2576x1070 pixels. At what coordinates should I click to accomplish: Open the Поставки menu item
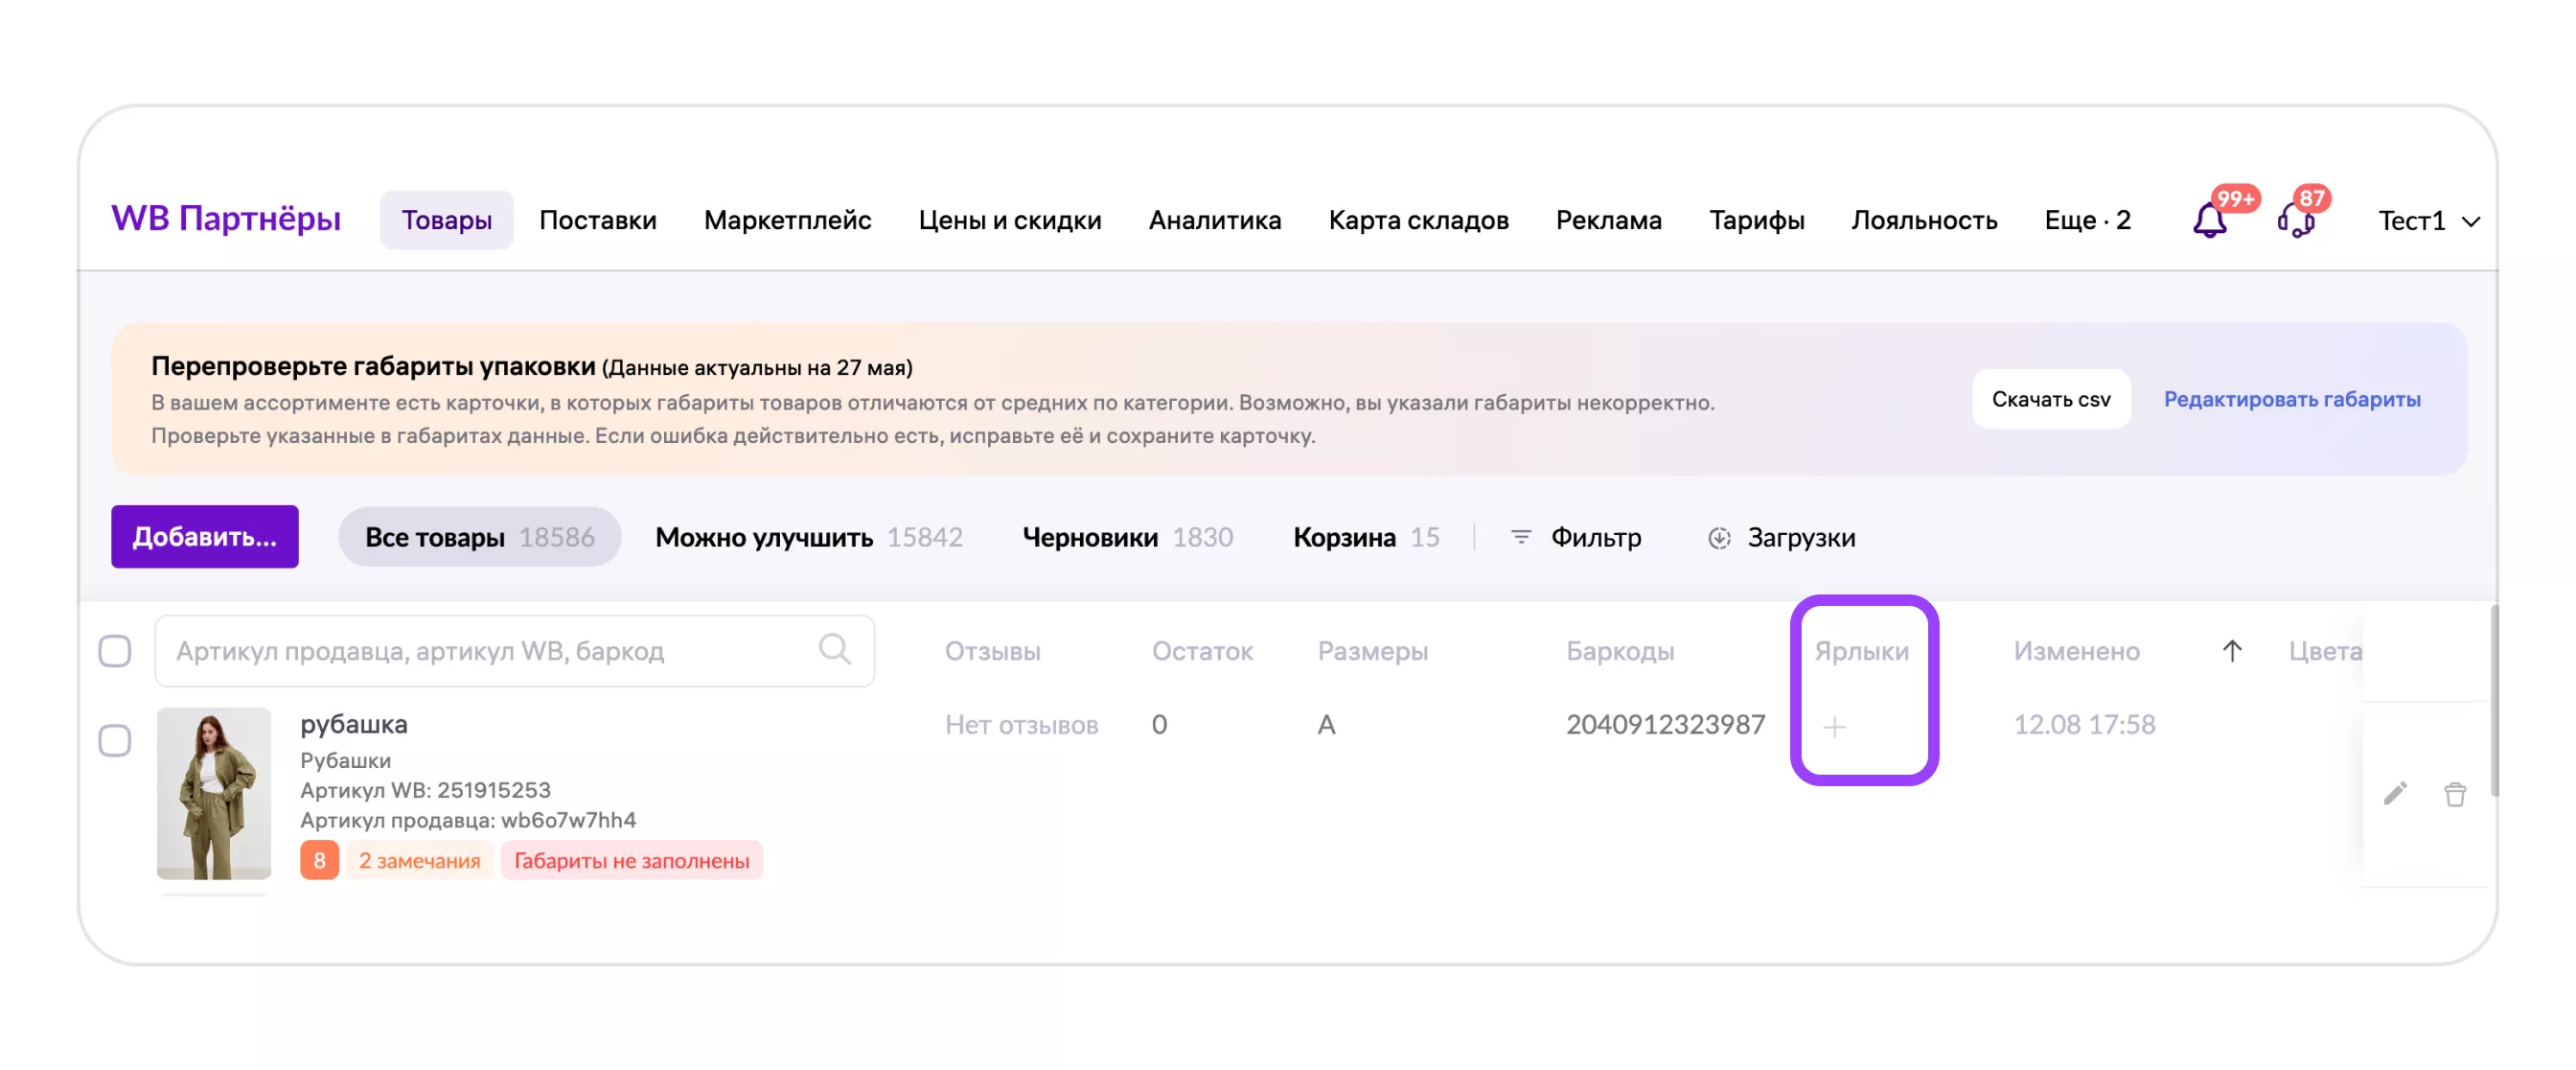[x=597, y=220]
